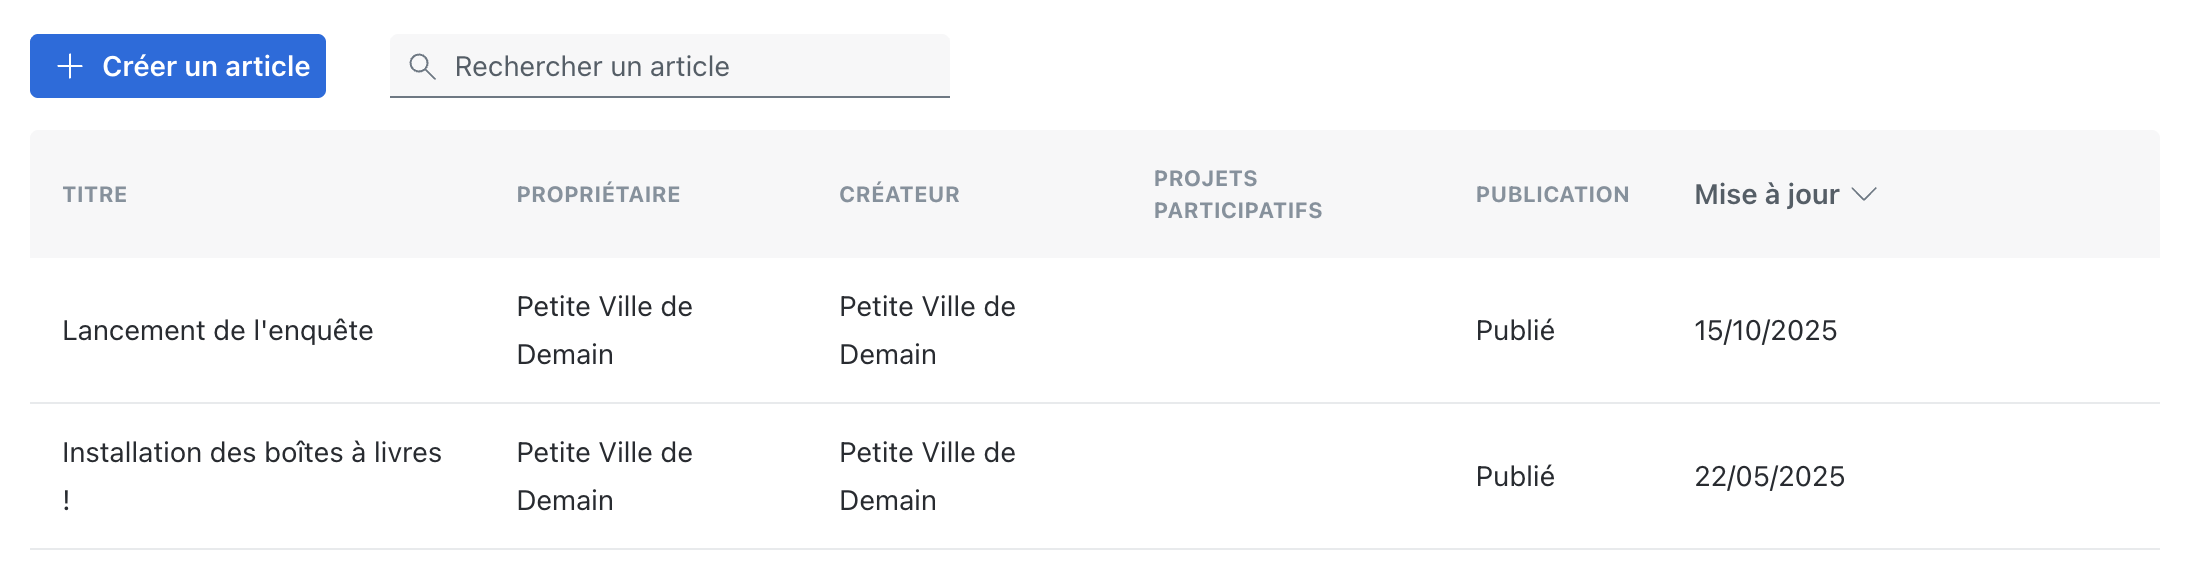Click the plus icon on the create button
Screen dimensions: 2188x570
70,67
